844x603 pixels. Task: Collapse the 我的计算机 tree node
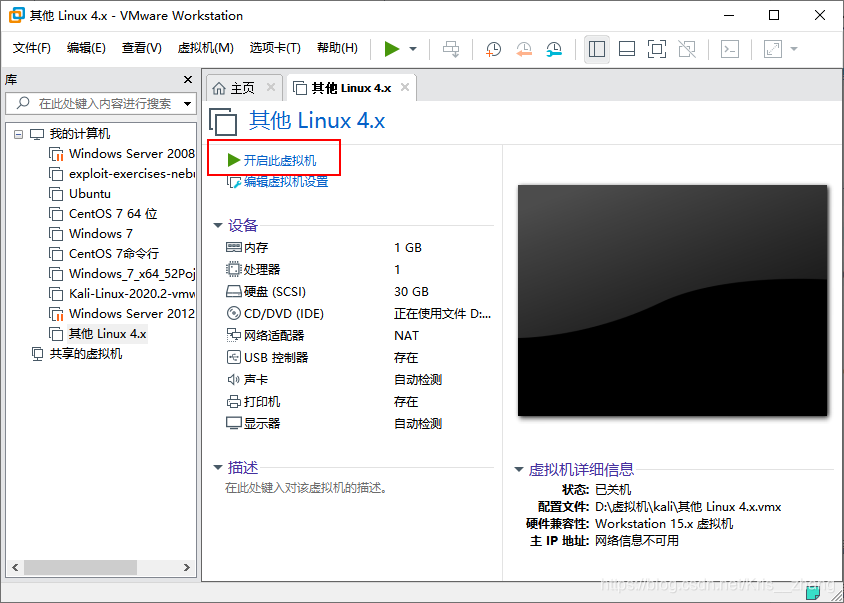pyautogui.click(x=19, y=134)
